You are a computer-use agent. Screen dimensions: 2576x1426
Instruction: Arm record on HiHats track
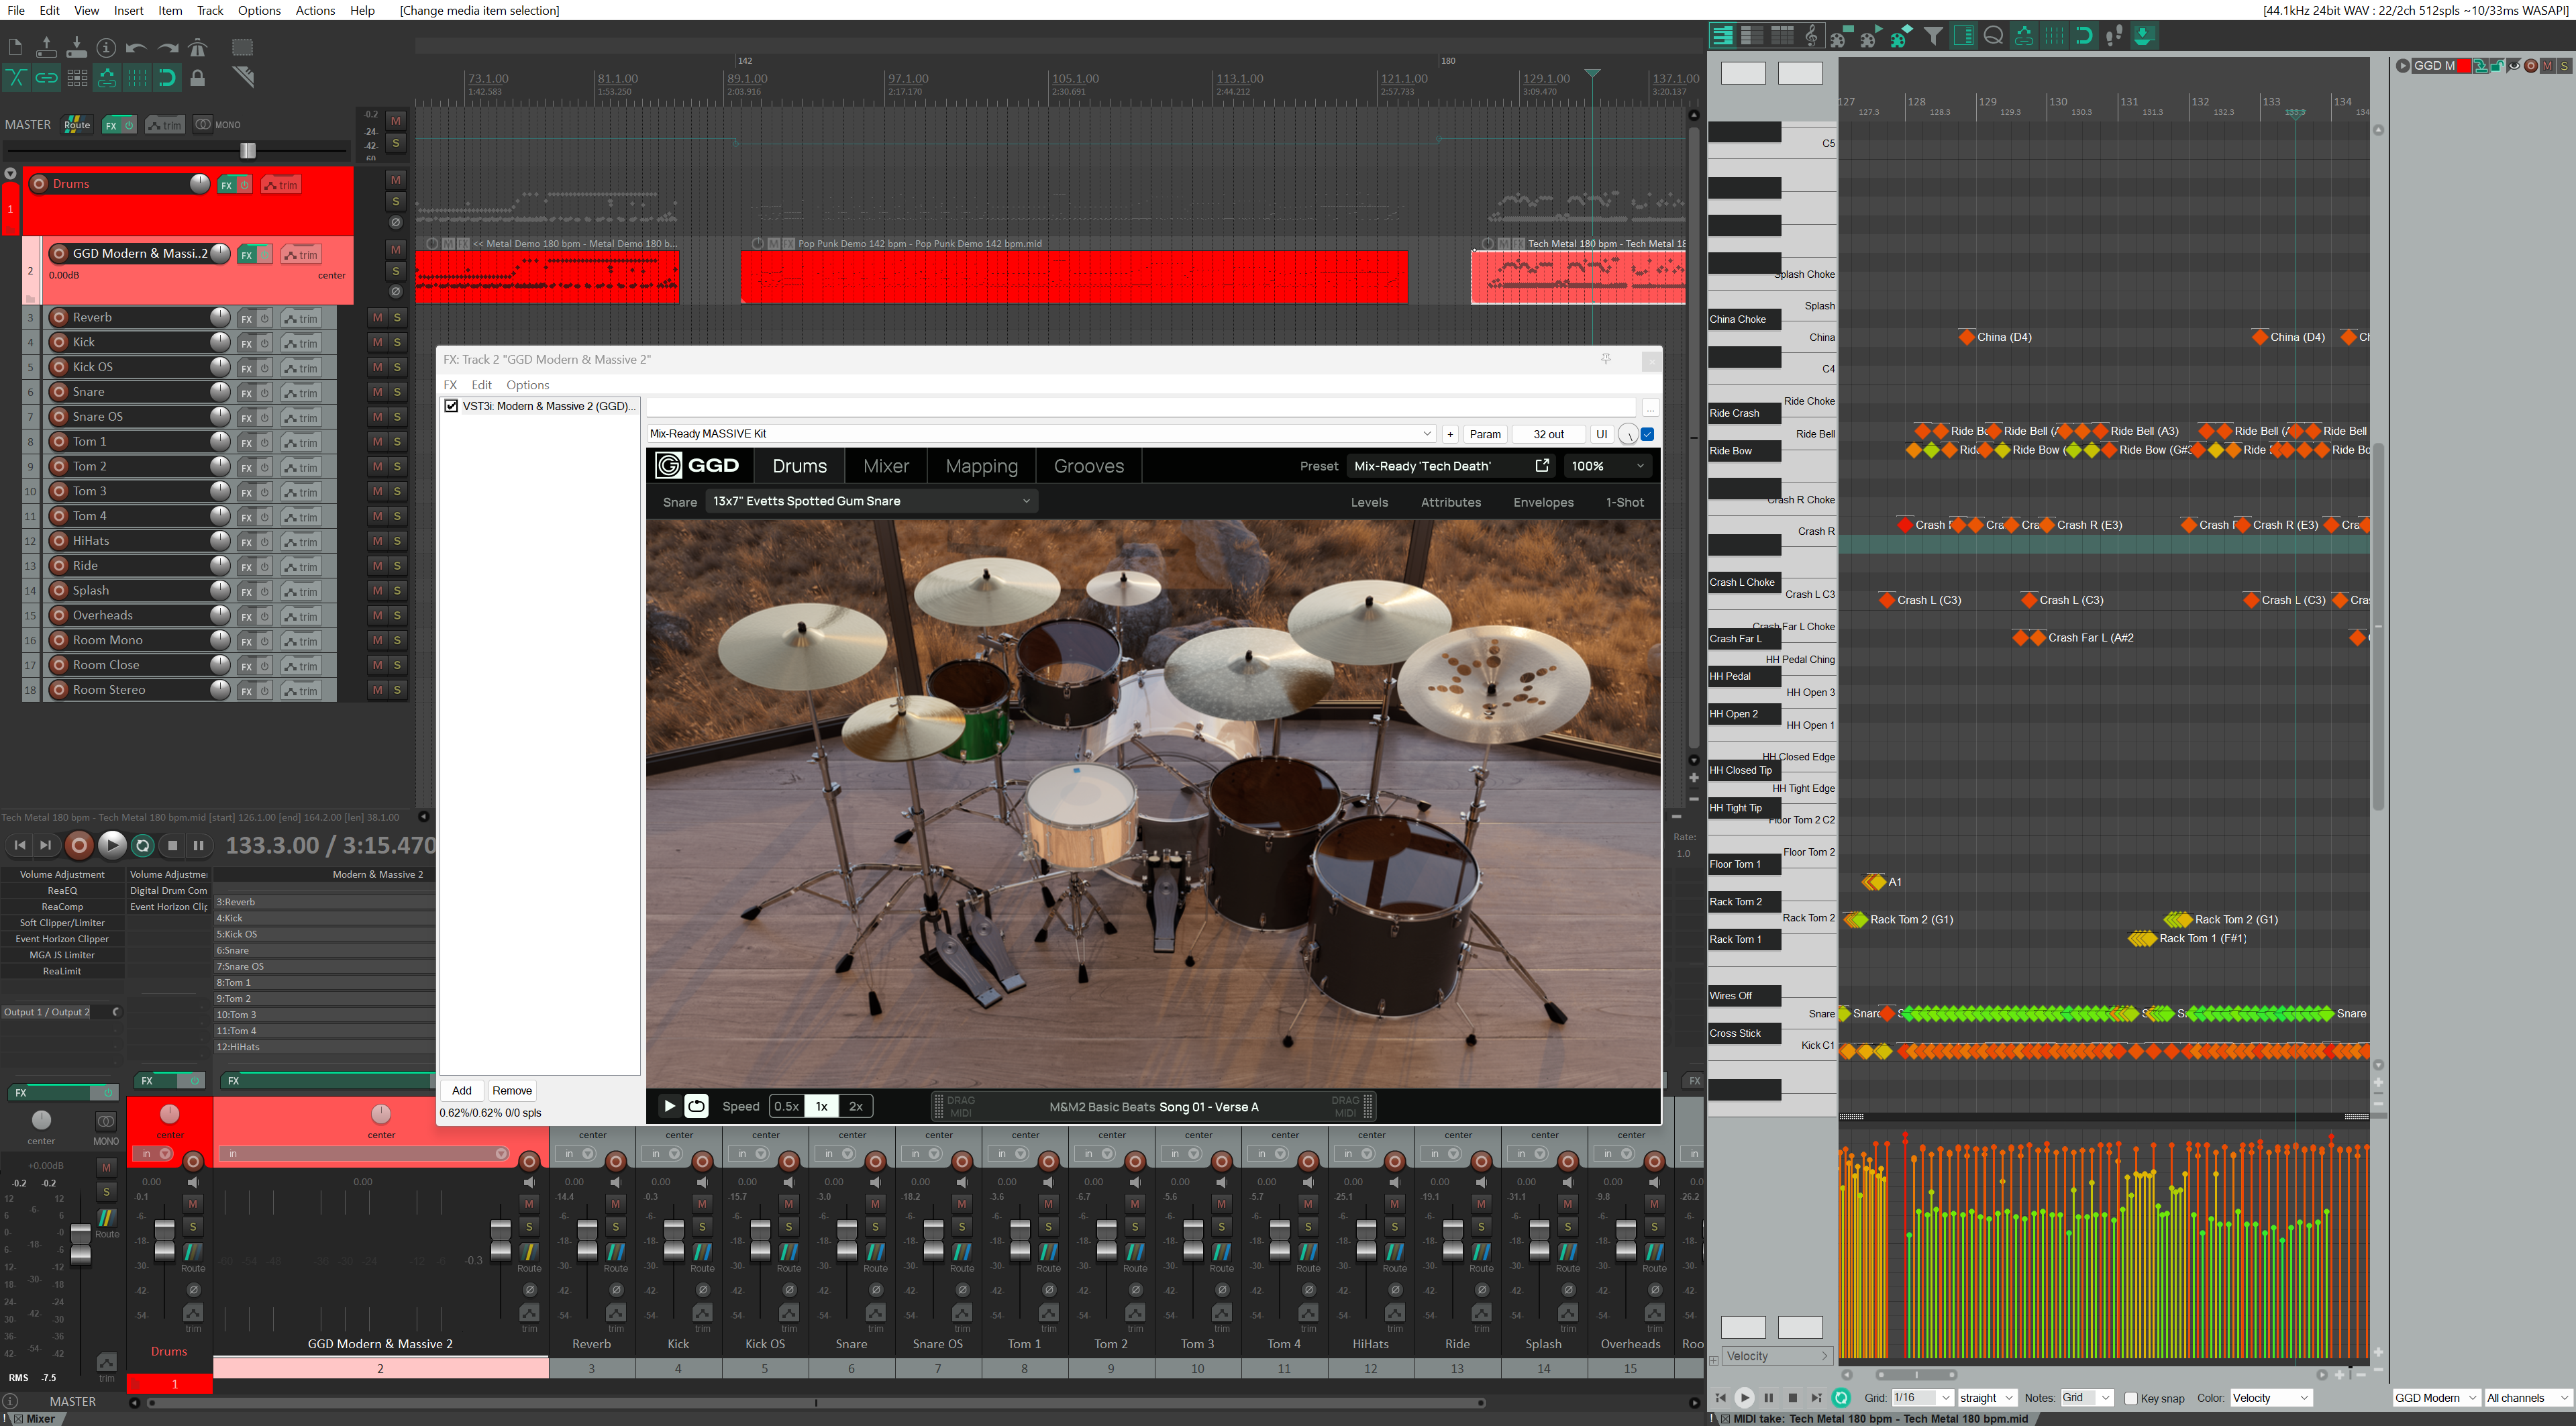click(x=59, y=541)
